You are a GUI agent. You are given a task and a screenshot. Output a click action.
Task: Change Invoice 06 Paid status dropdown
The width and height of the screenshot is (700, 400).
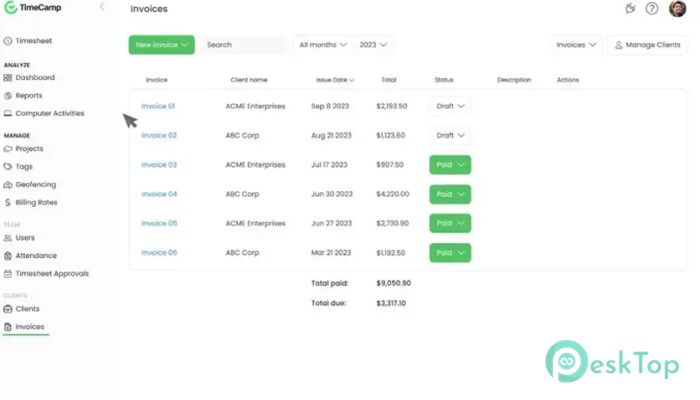click(x=450, y=253)
